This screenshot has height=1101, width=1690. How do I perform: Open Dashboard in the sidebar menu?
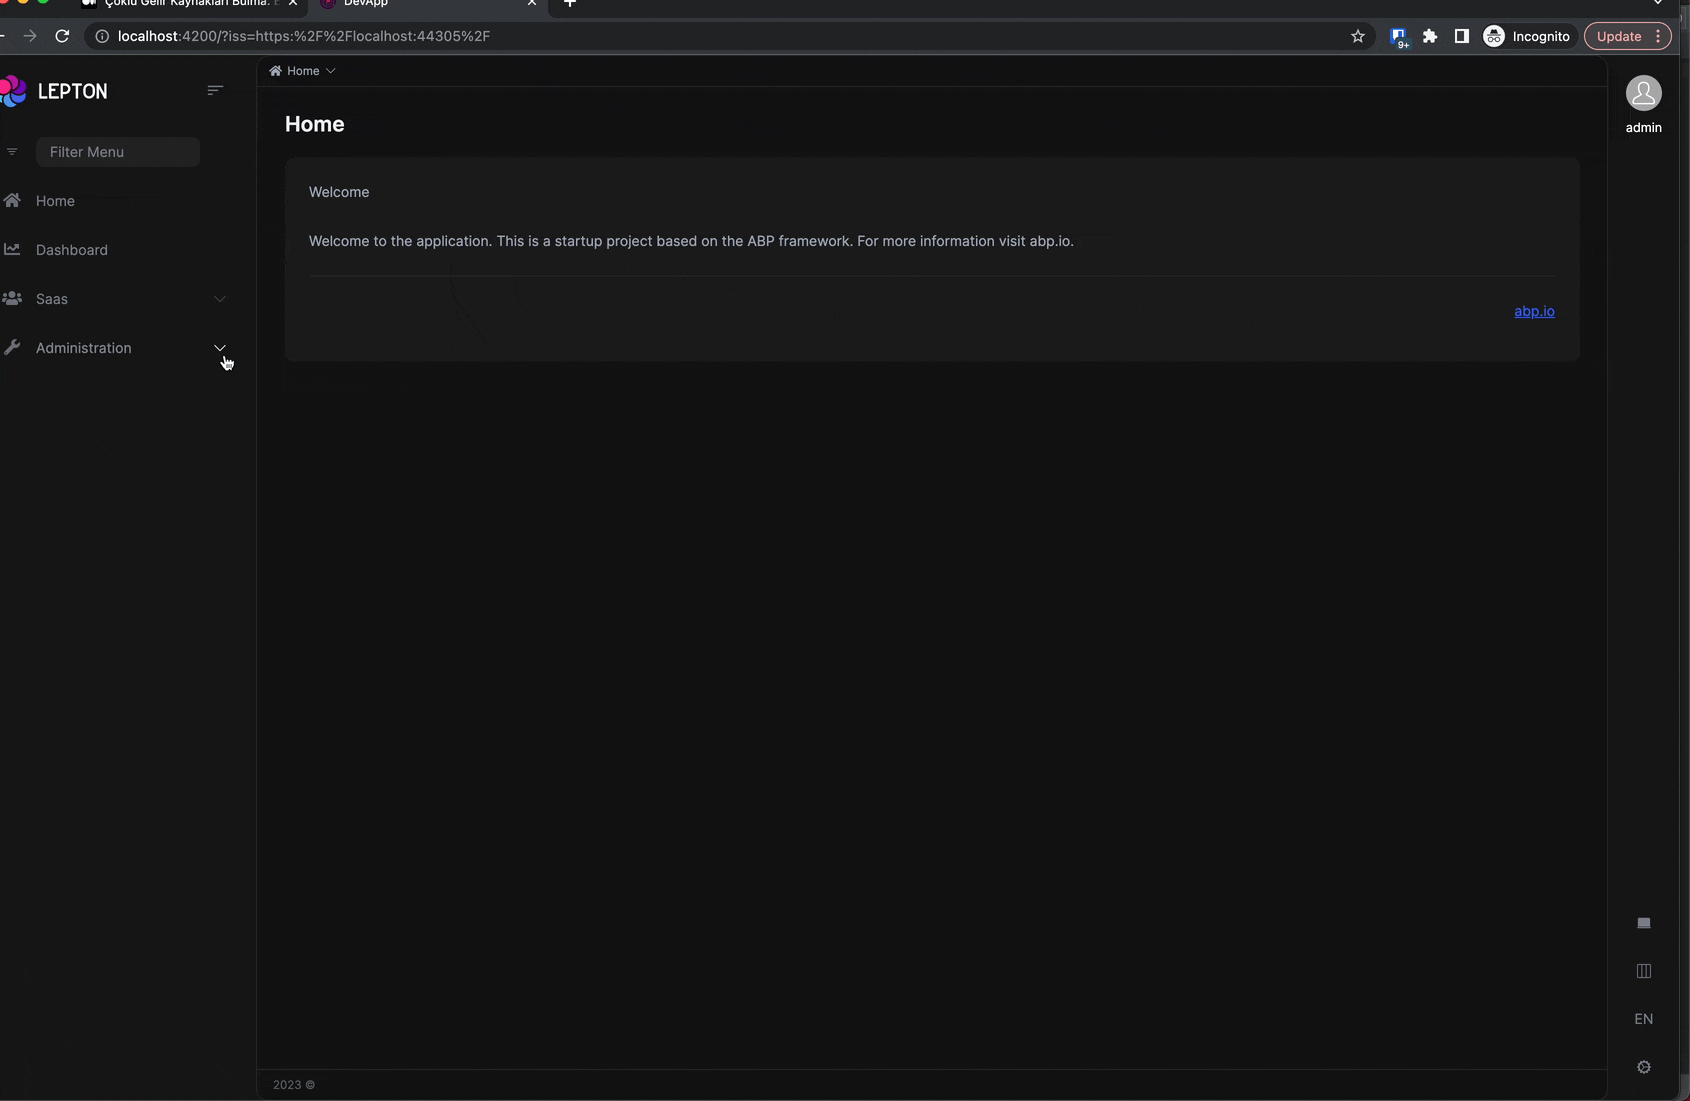point(71,250)
